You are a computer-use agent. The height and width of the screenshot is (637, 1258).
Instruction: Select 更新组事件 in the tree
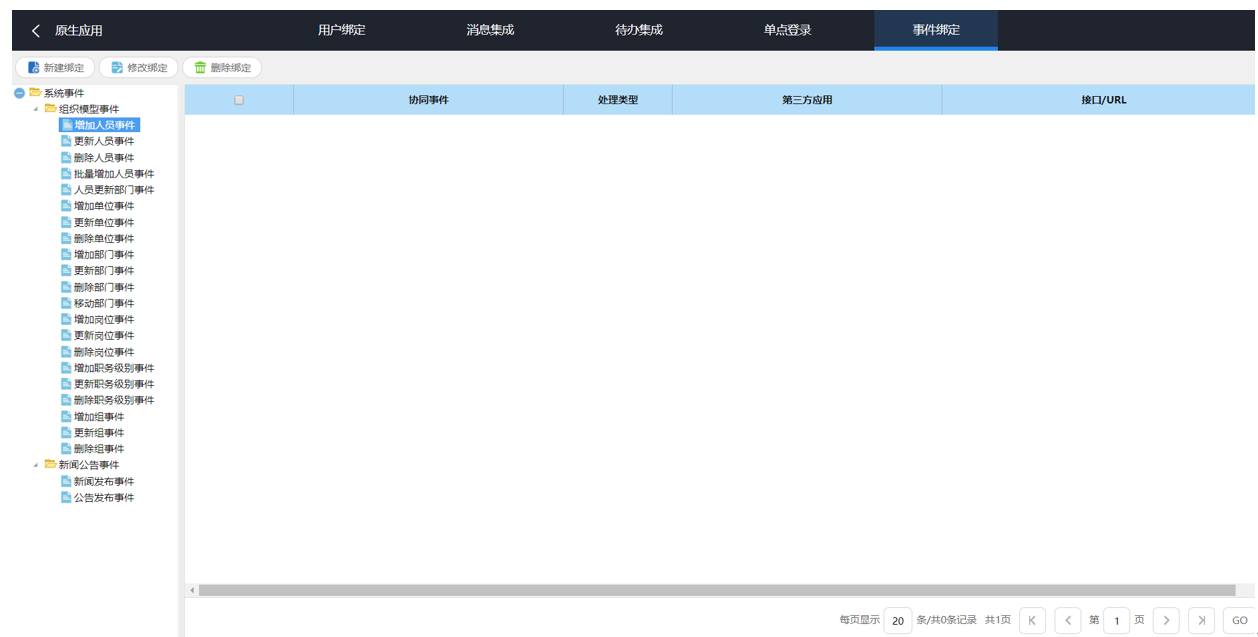[x=99, y=433]
